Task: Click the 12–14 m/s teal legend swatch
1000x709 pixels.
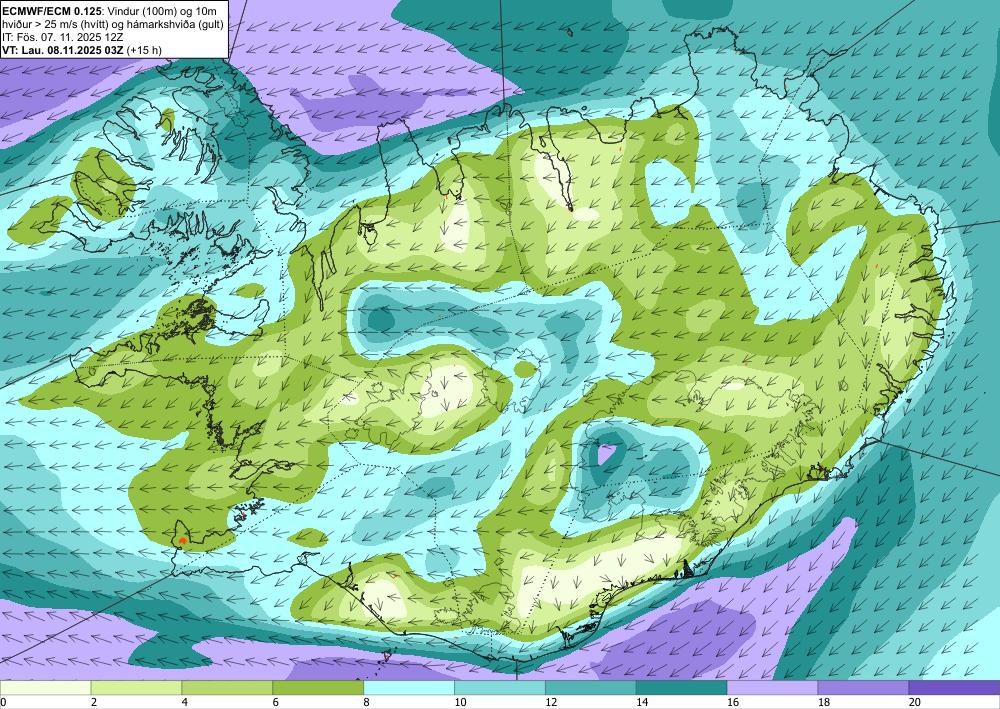Action: pos(591,688)
